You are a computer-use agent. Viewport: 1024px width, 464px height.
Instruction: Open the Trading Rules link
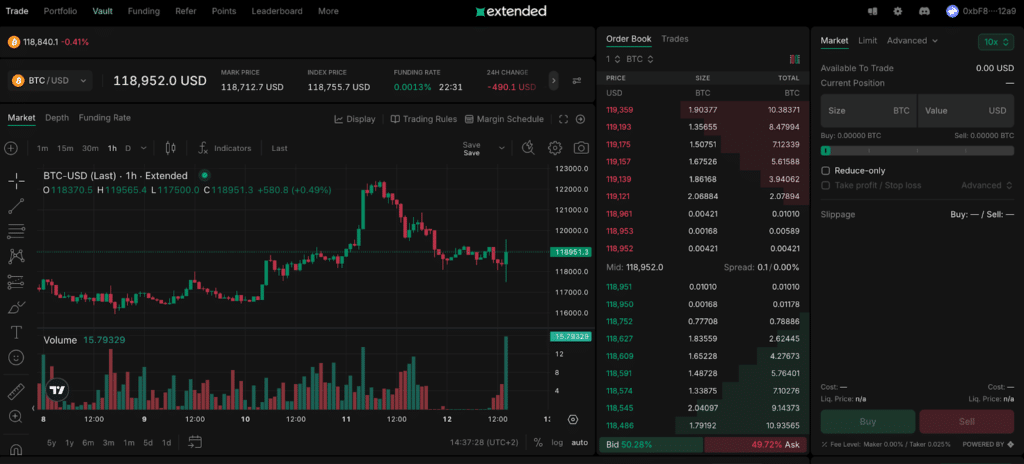point(423,119)
